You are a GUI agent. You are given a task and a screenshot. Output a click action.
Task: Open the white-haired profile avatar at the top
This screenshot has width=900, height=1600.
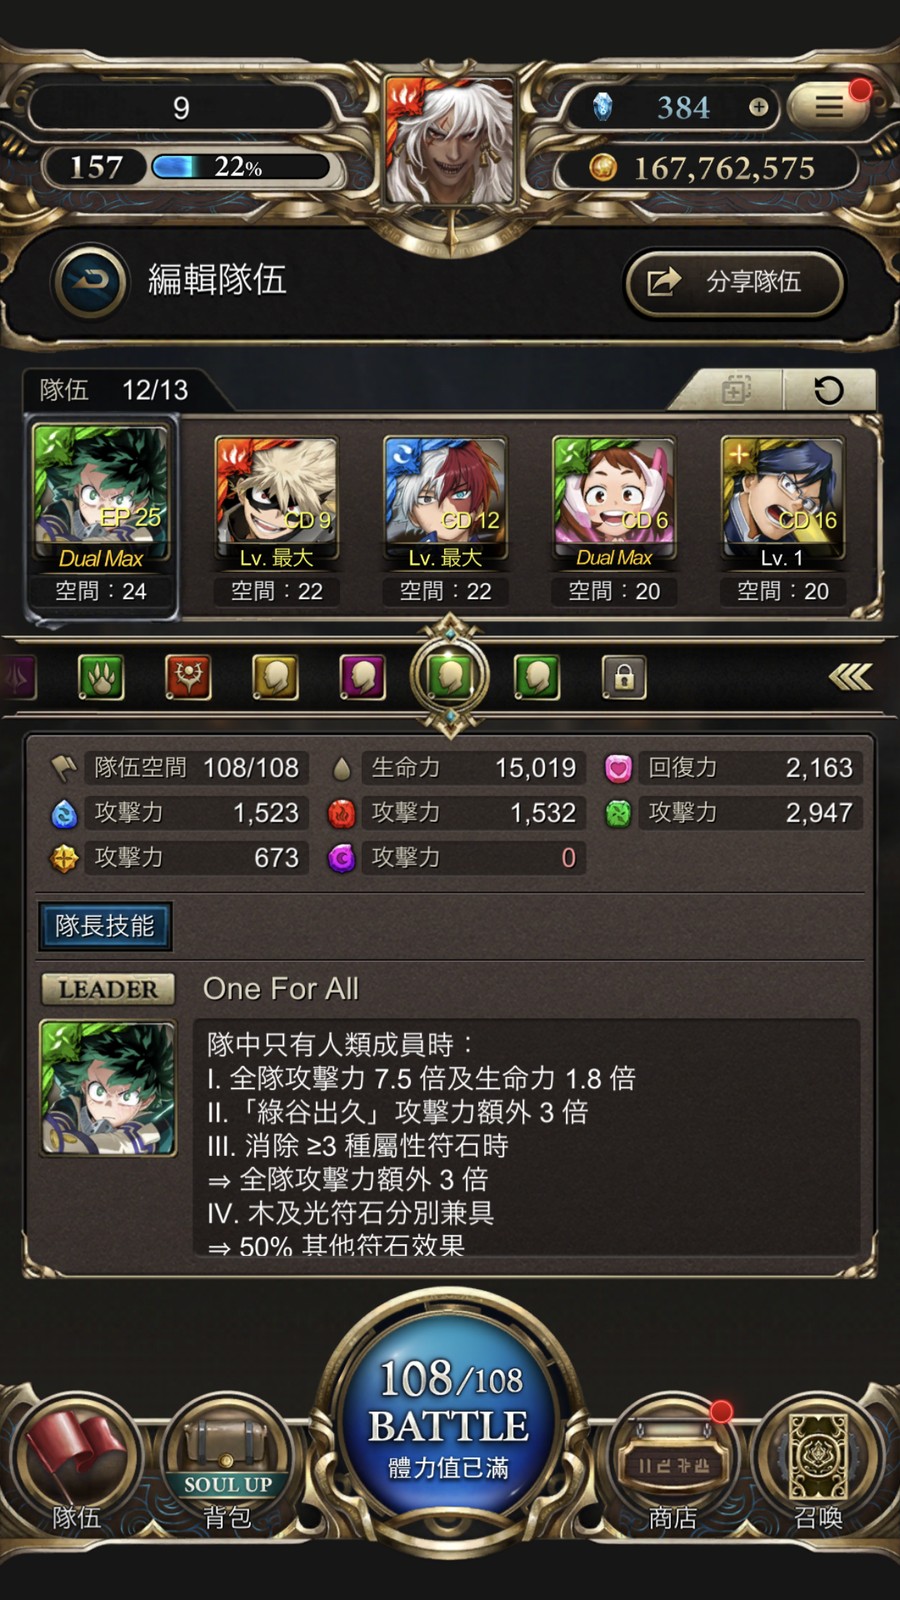(449, 140)
